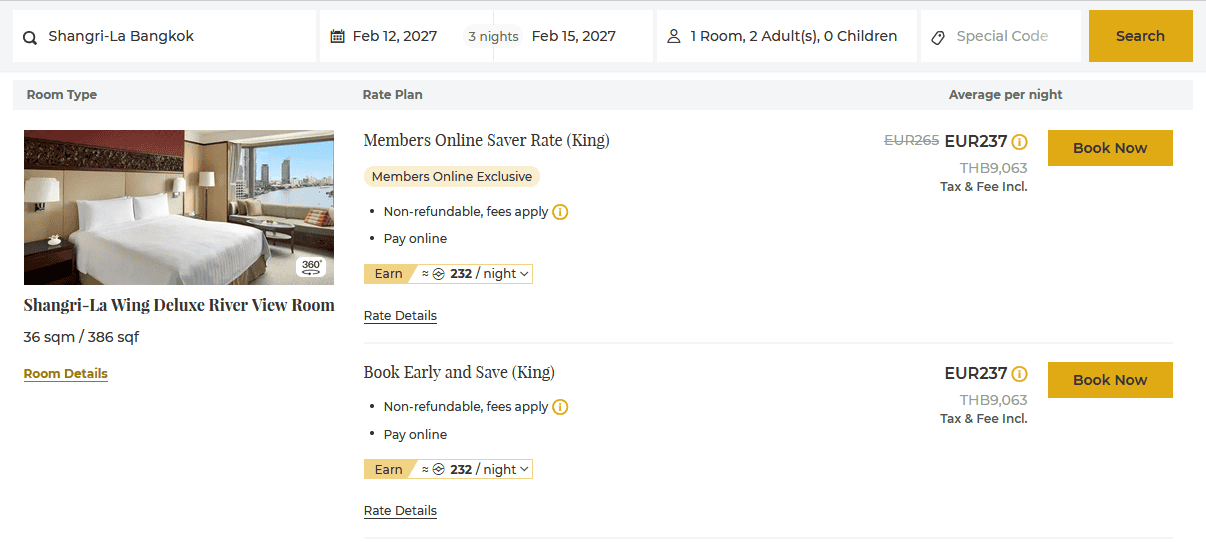Open price info icon for Book Early and Save
Screen dimensions: 1206x542
point(1019,374)
